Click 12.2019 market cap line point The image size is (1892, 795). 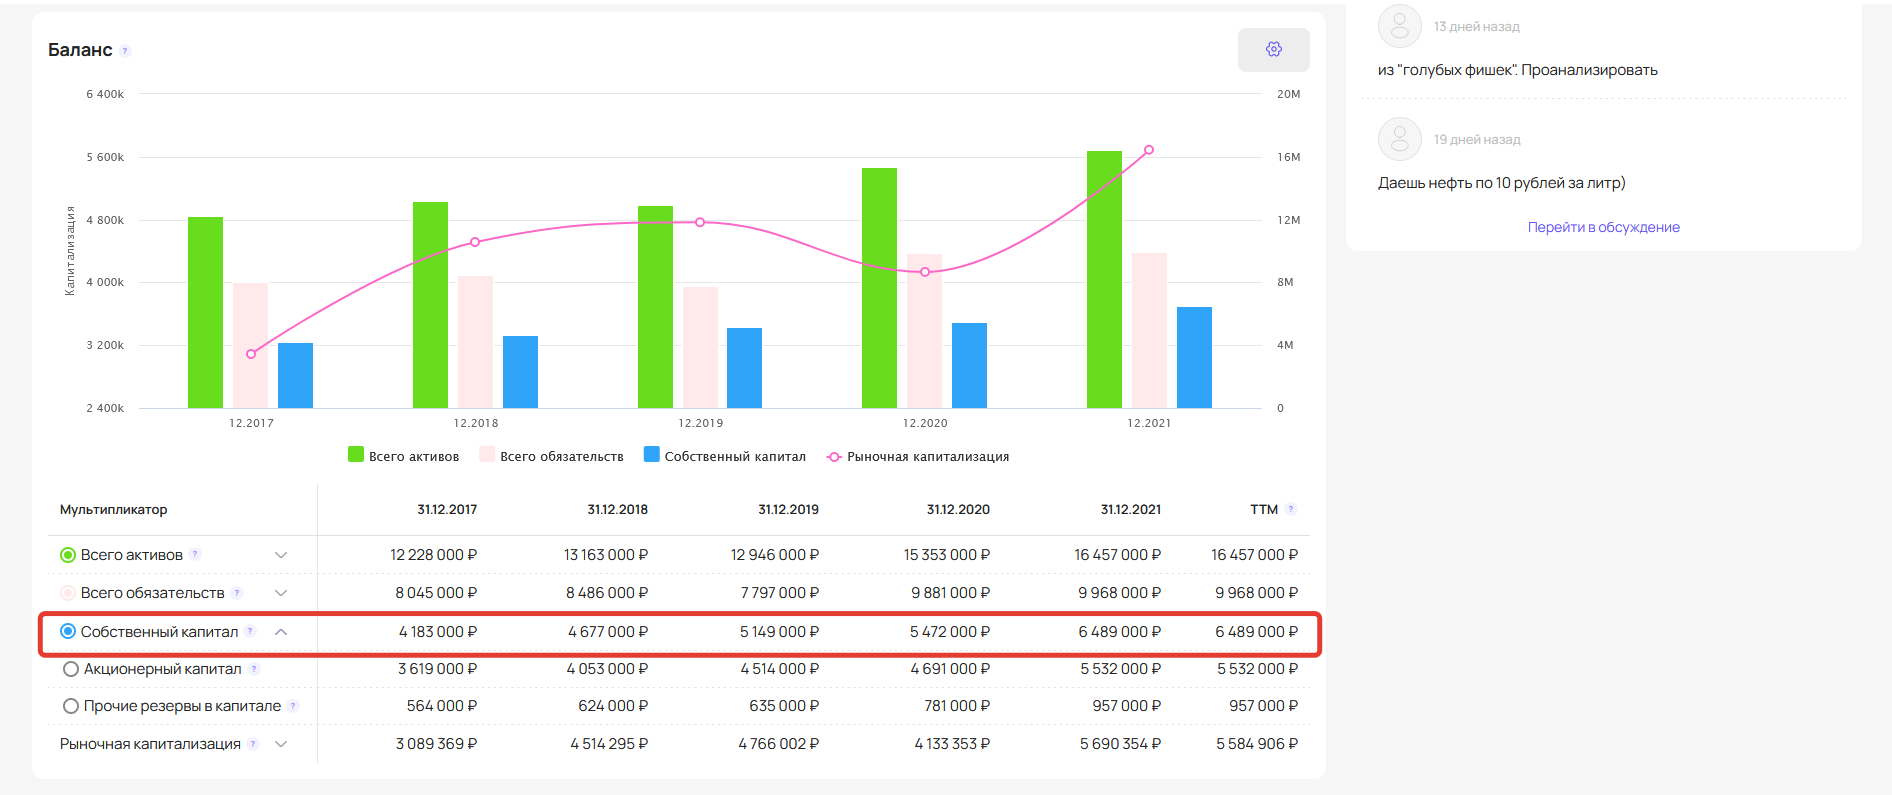point(700,222)
